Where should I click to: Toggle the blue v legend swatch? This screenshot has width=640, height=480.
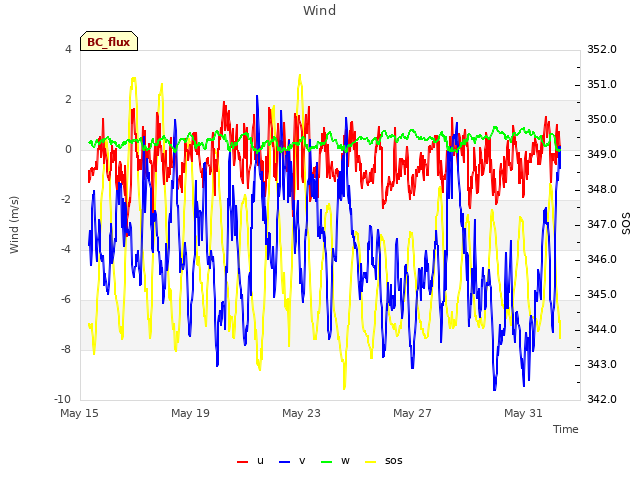[x=284, y=462]
